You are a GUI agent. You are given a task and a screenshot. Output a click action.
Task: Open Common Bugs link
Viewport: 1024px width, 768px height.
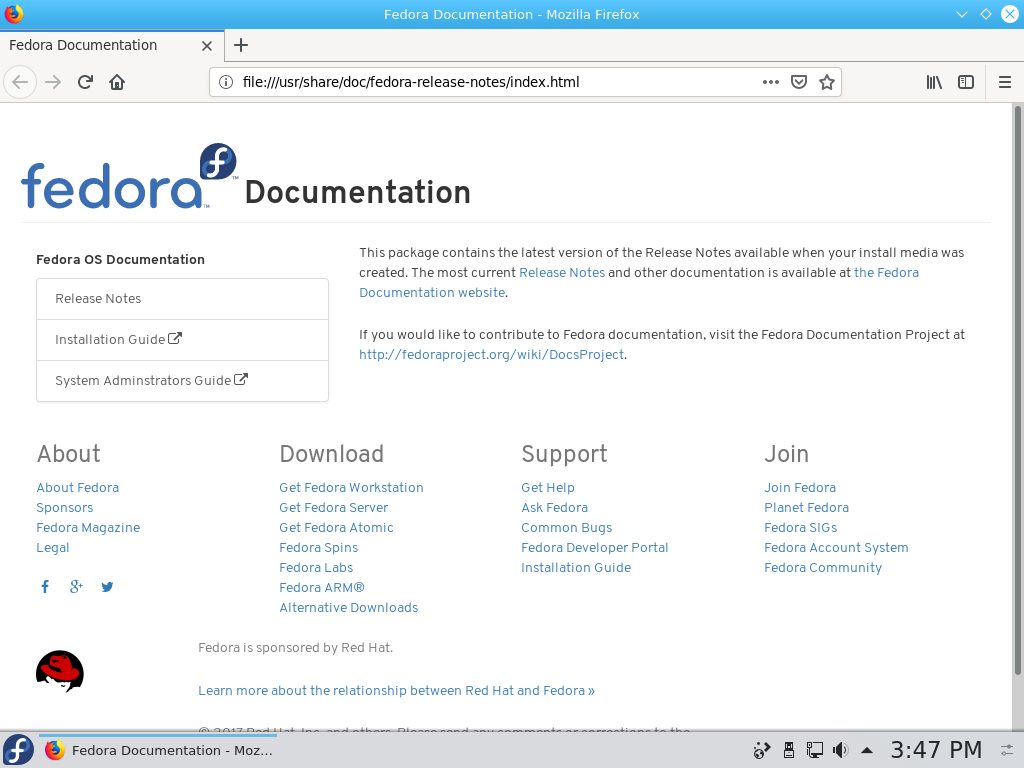pyautogui.click(x=567, y=528)
